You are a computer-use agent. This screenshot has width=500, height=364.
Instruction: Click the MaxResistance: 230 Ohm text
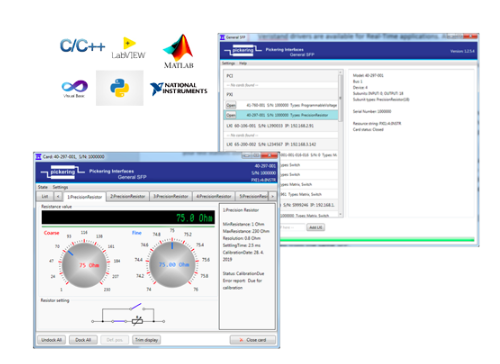[x=246, y=231]
